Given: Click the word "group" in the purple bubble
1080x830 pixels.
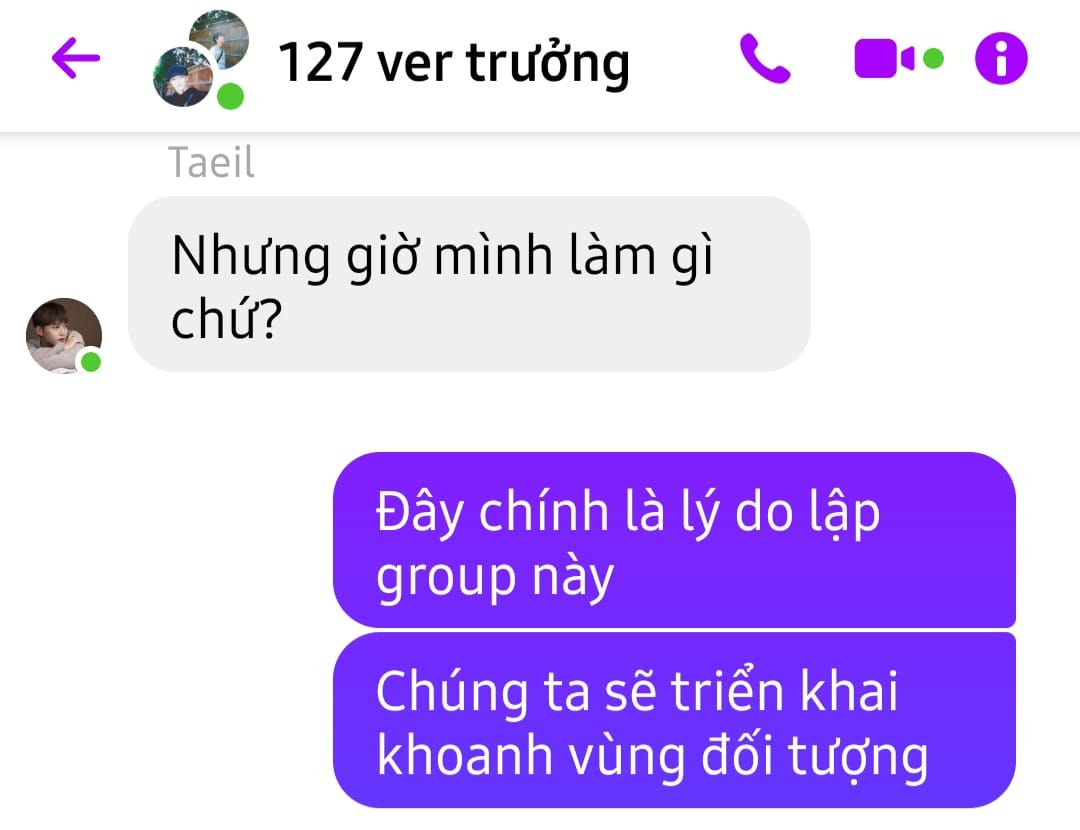Looking at the screenshot, I should [x=446, y=579].
